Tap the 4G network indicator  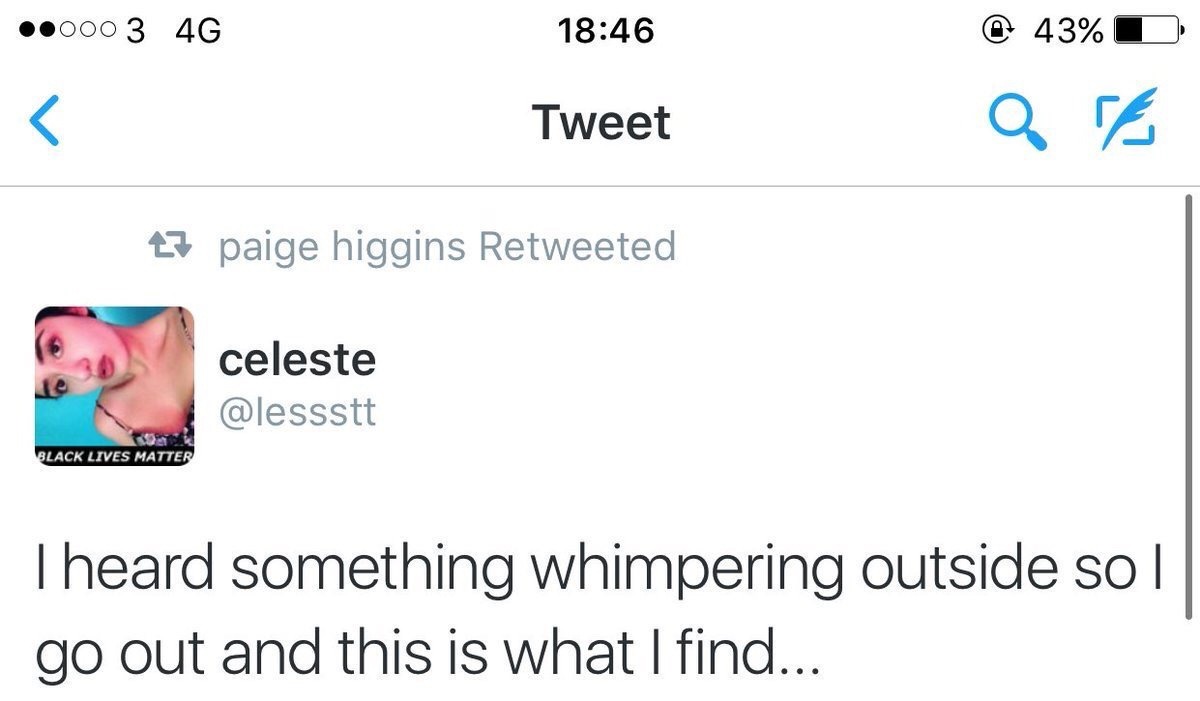point(197,31)
